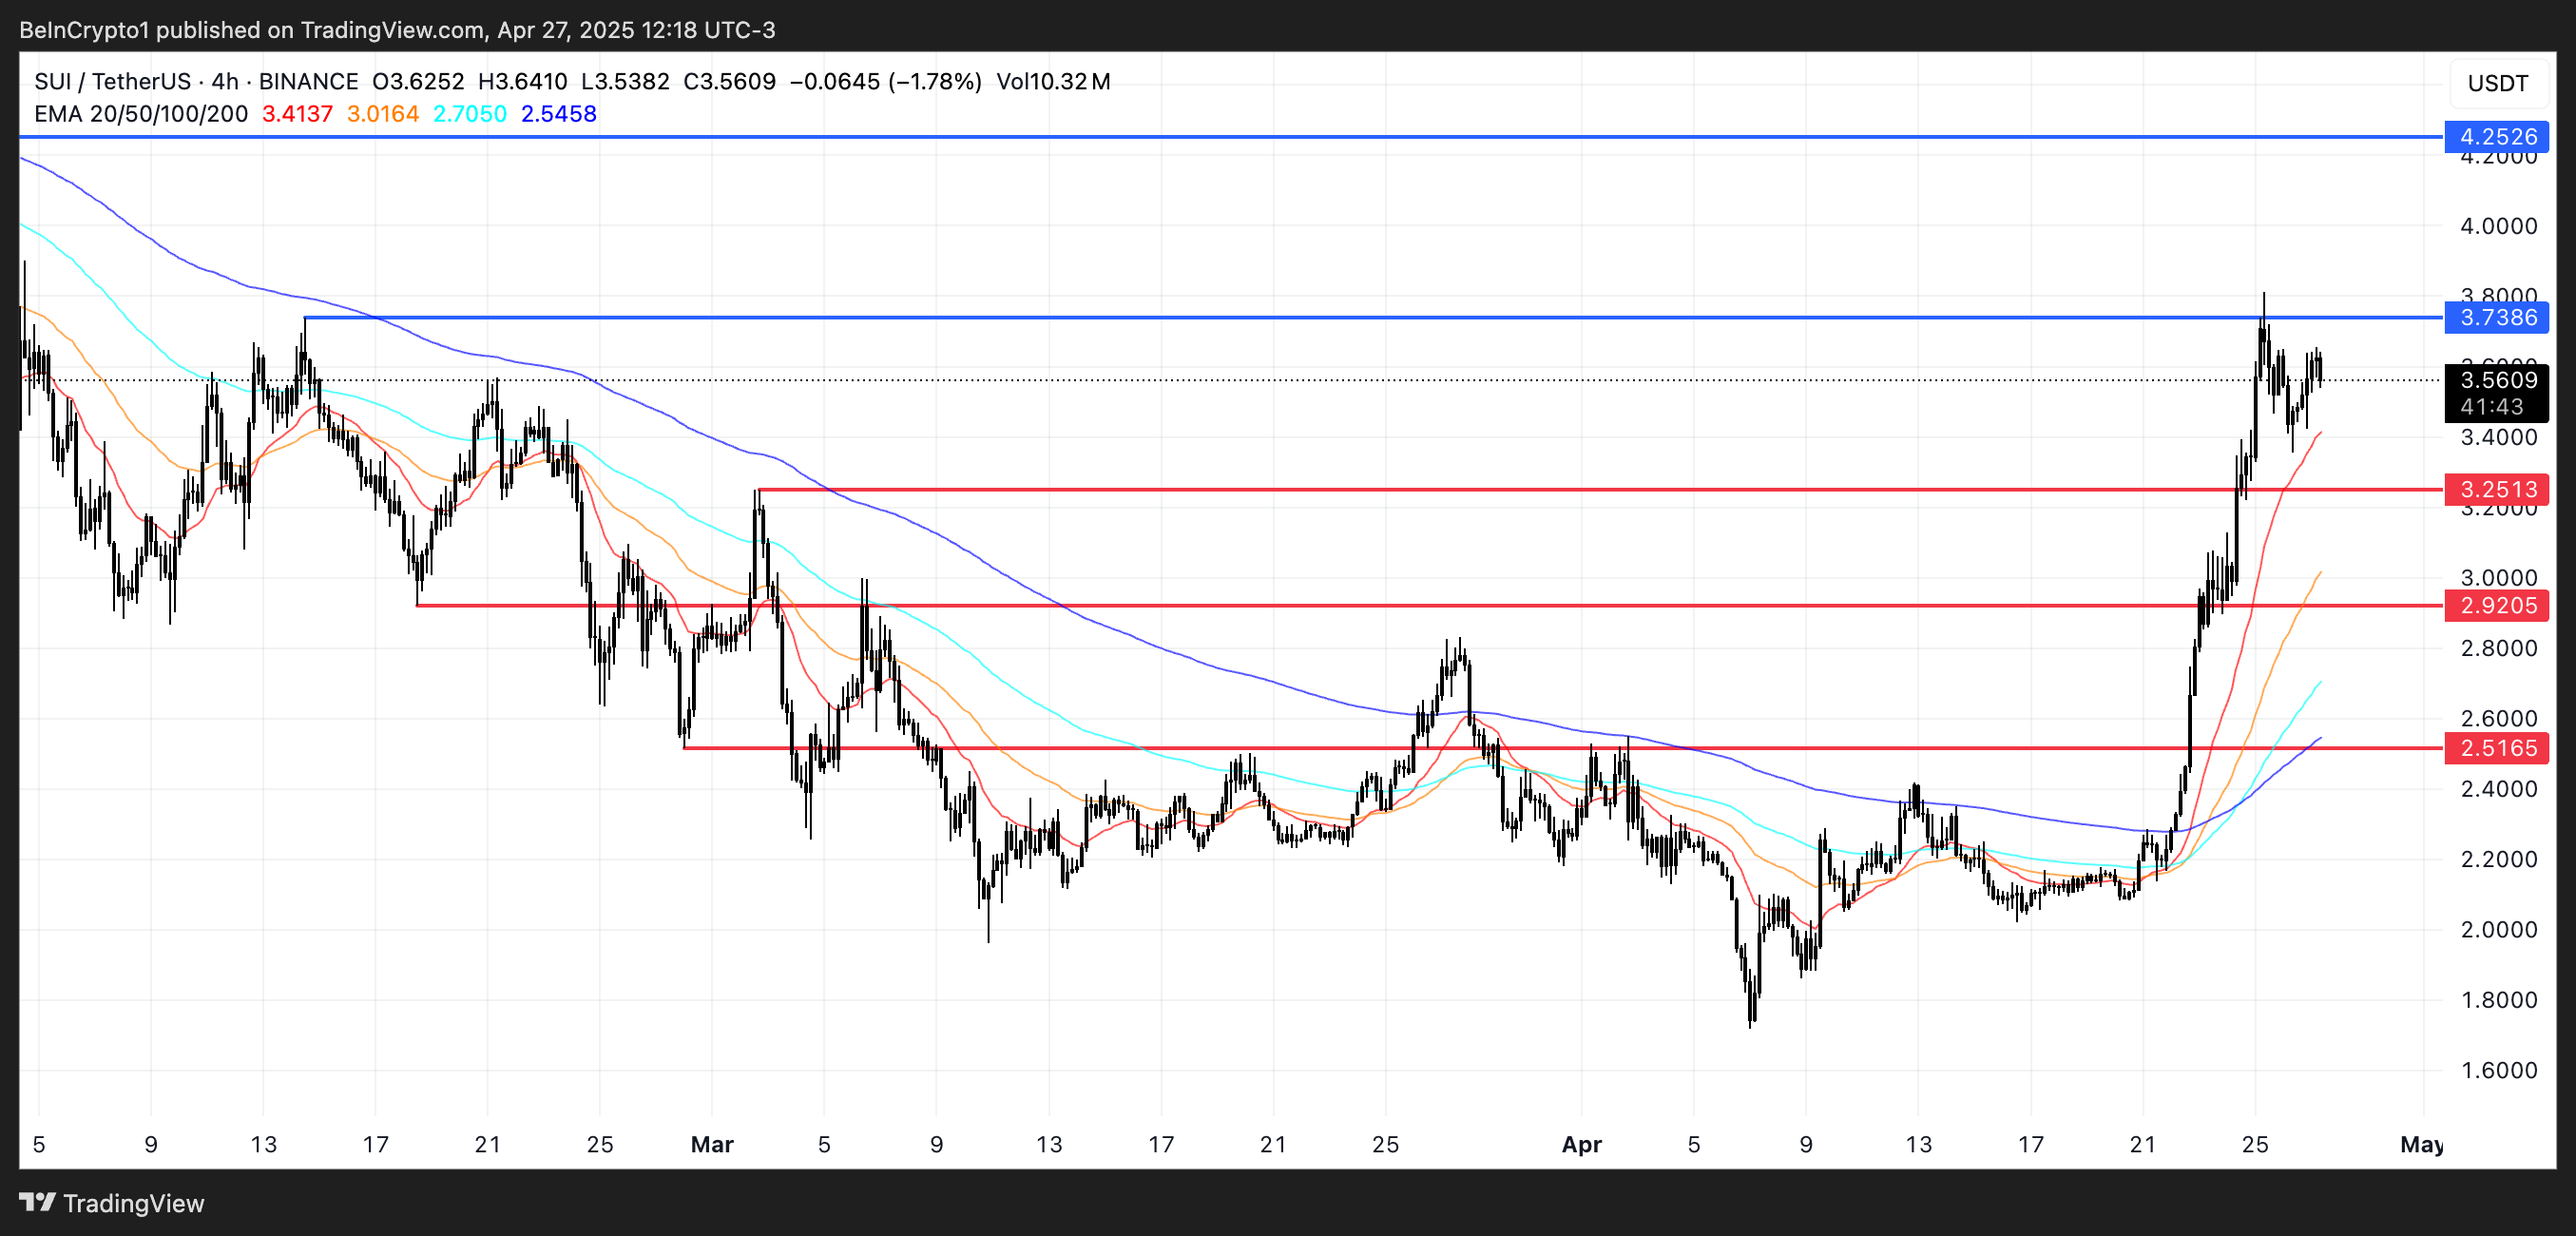
Task: Click the current price 3.5609 label
Action: tap(2497, 380)
